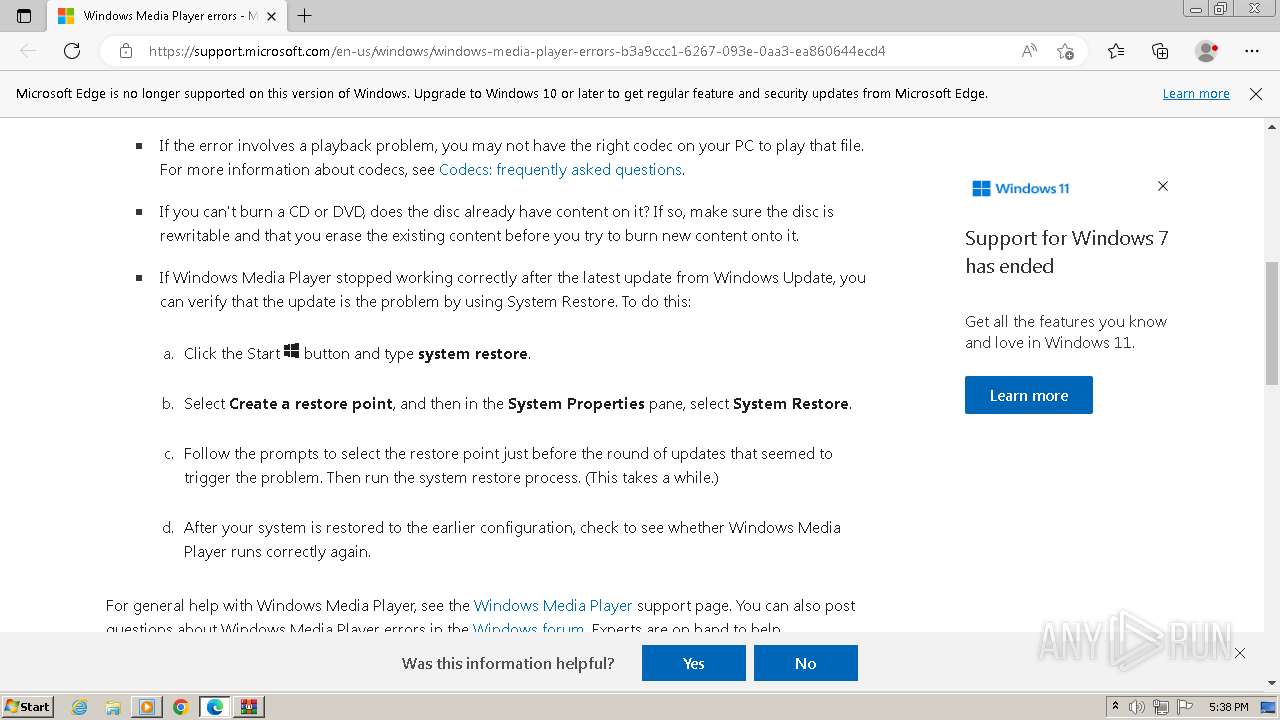The height and width of the screenshot is (720, 1280).
Task: Dismiss the Edge unsupported notification bar
Action: coord(1256,94)
